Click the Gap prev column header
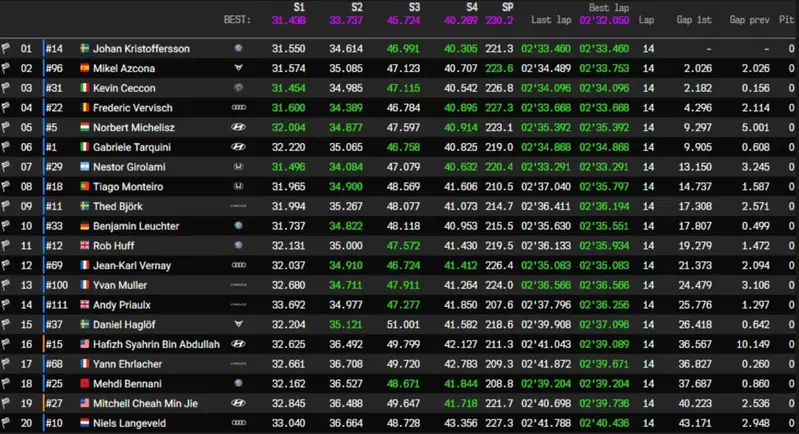Screen dimensions: 799x434 coord(749,20)
